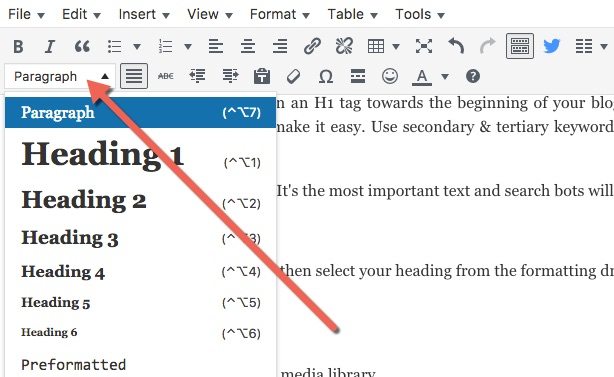
Task: Justify the text alignment
Action: pyautogui.click(x=134, y=76)
